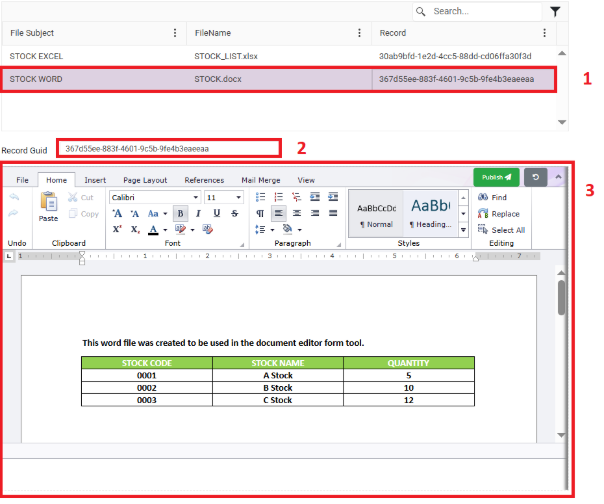Viewport: 604px width, 504px height.
Task: Open the paragraph shading dropdown arrow
Action: point(300,229)
